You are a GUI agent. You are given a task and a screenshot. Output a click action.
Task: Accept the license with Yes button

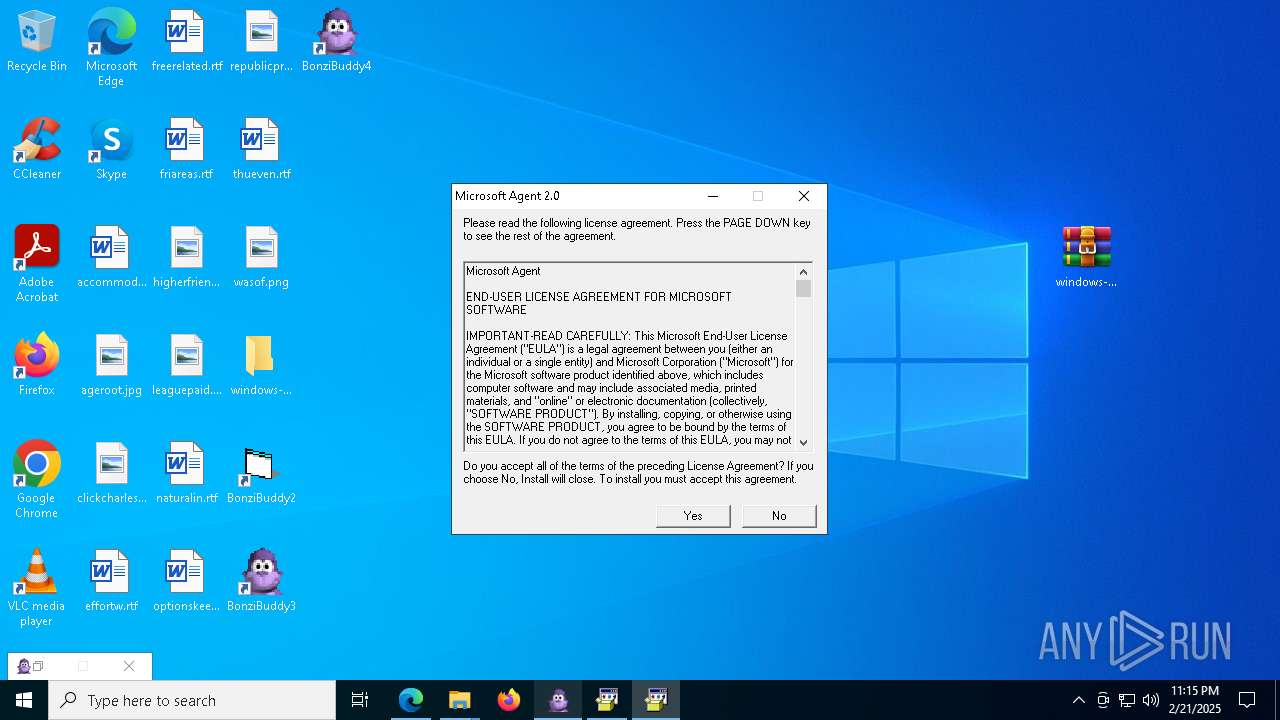coord(693,516)
